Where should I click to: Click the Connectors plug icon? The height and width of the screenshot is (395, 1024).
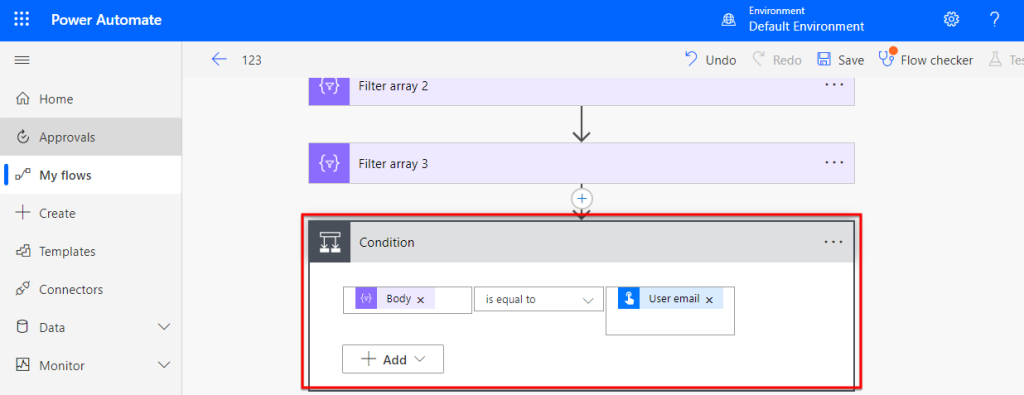23,289
